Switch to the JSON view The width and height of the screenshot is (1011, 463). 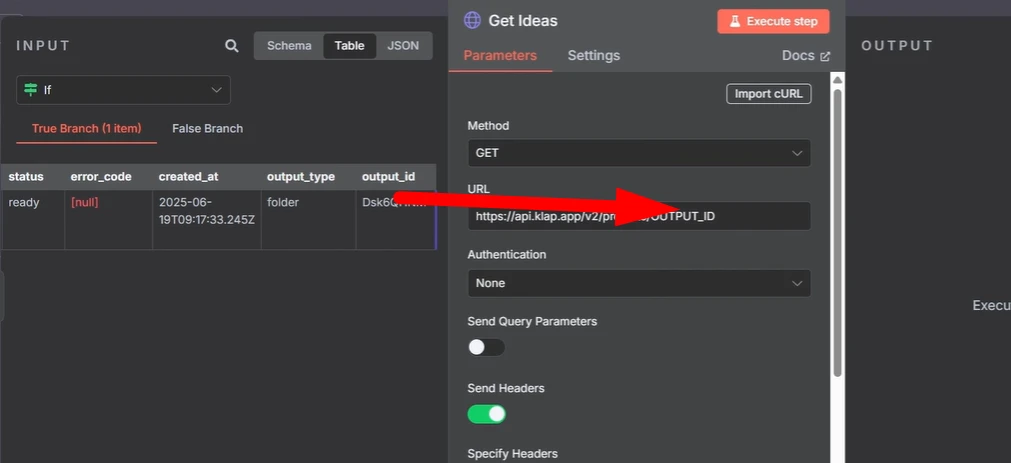click(403, 46)
